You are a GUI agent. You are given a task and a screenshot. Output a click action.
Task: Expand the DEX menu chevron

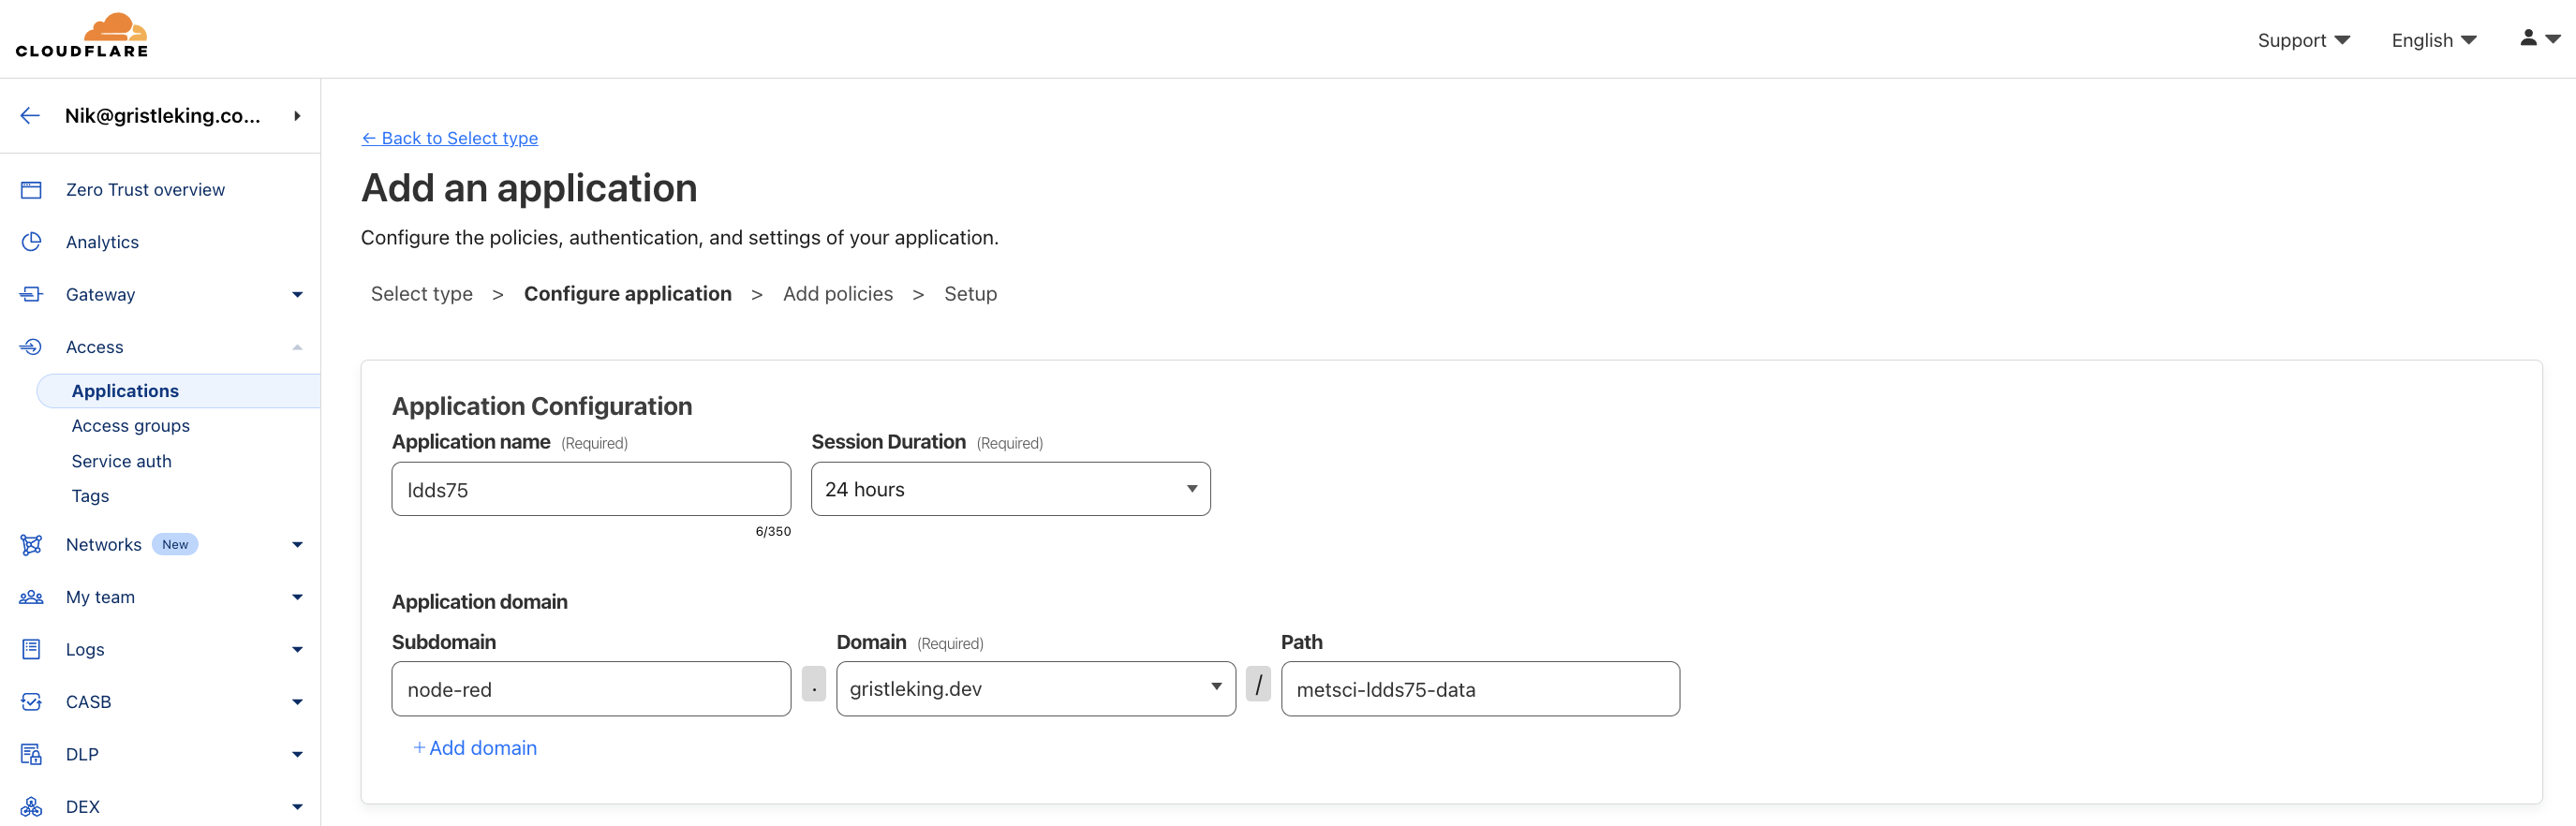297,807
